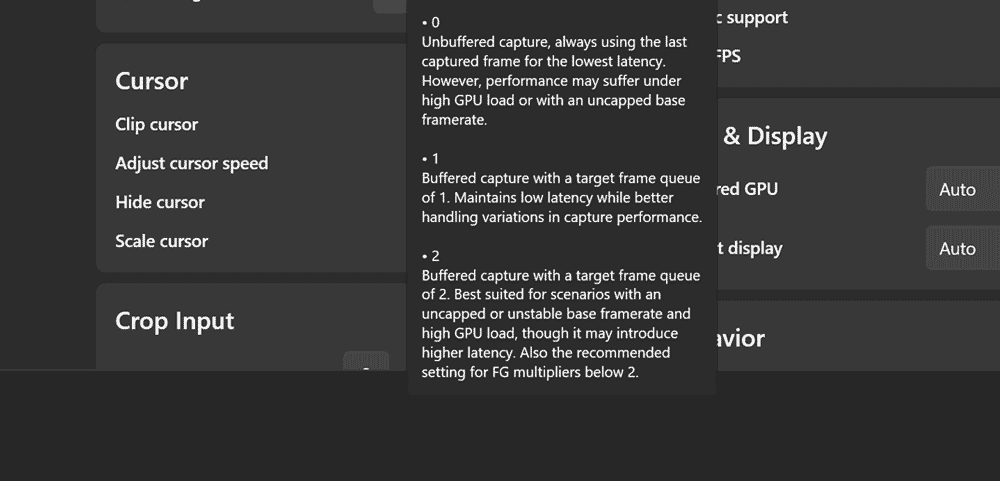Click the Crop Input section heading
This screenshot has width=1000, height=481.
175,321
